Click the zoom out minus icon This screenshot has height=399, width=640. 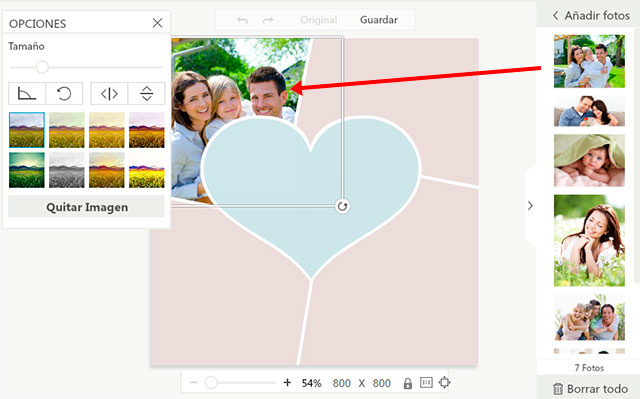pyautogui.click(x=193, y=383)
